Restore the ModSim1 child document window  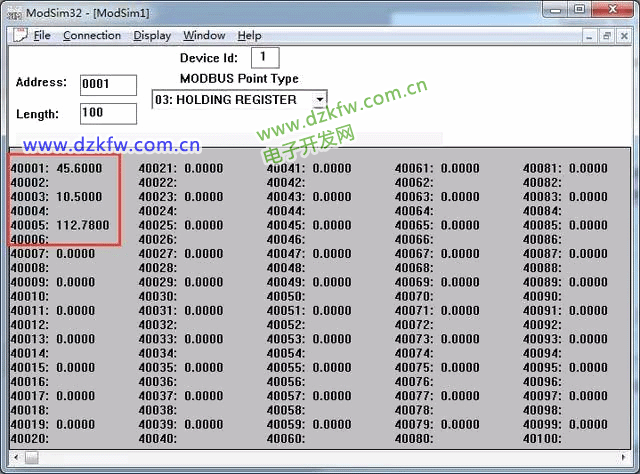[x=606, y=36]
